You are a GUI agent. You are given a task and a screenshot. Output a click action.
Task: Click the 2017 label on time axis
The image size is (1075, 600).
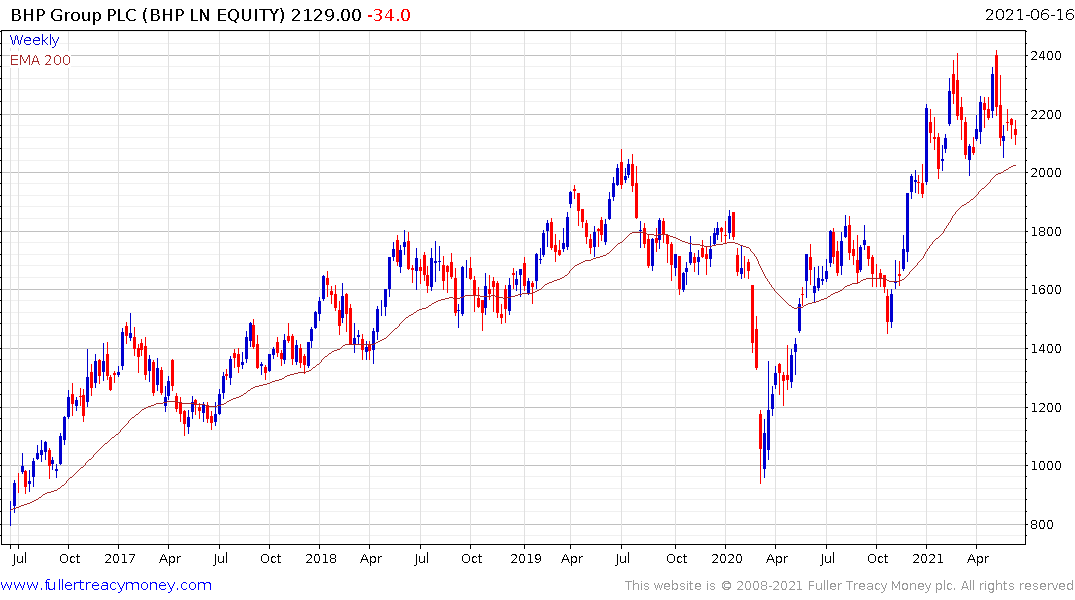click(x=119, y=558)
